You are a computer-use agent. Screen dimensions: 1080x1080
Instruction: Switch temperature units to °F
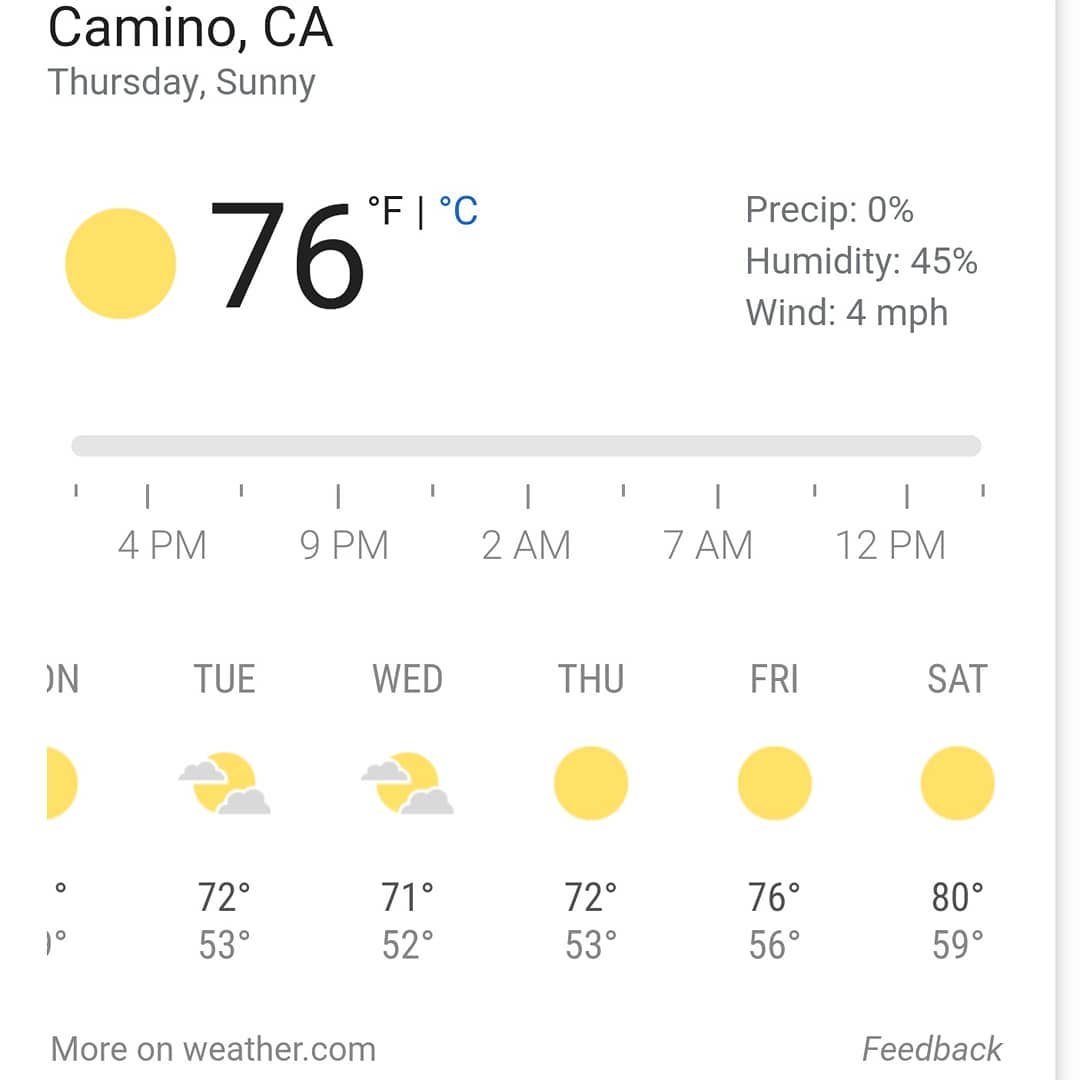tap(385, 211)
